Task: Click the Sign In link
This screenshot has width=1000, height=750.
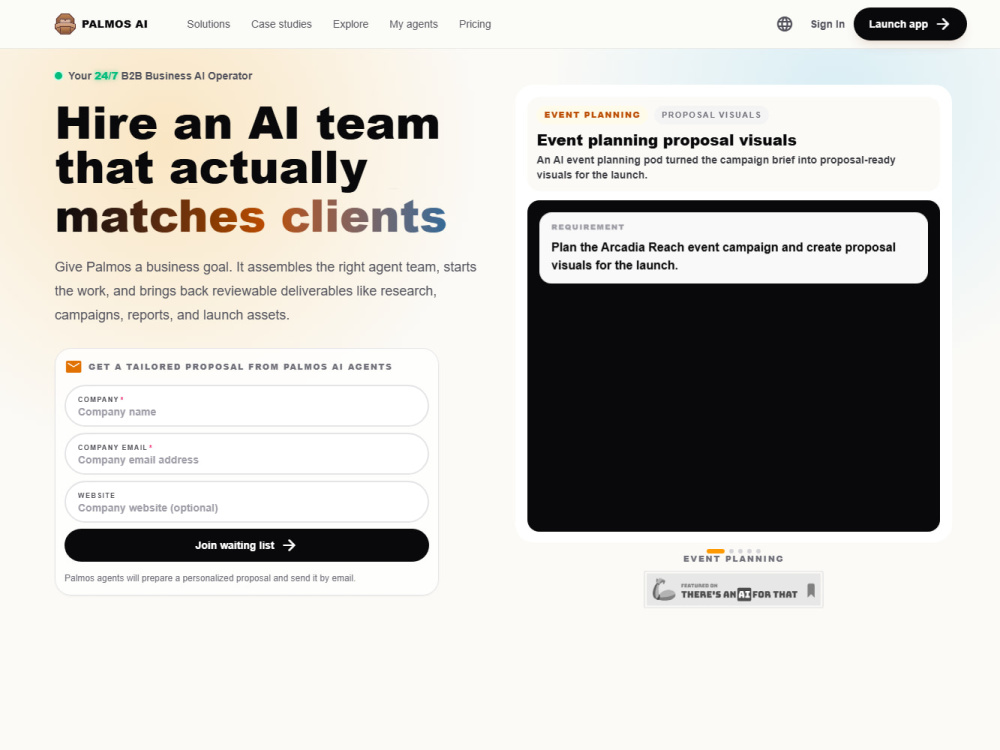Action: pos(827,24)
